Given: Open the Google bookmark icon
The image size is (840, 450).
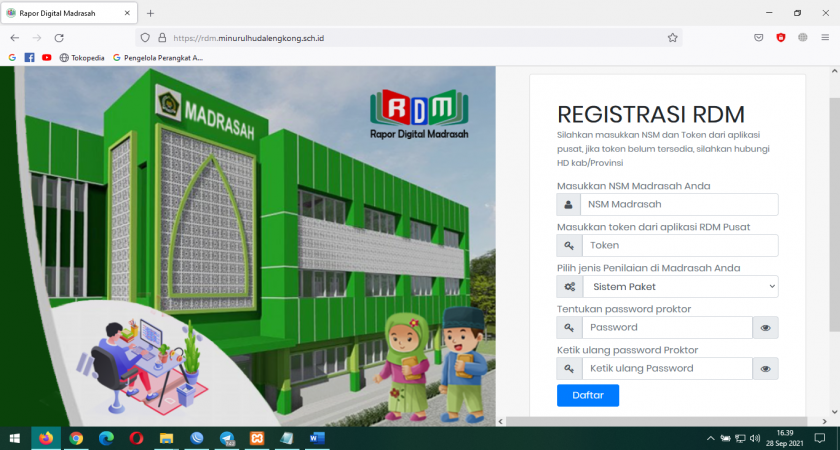Looking at the screenshot, I should tap(12, 57).
